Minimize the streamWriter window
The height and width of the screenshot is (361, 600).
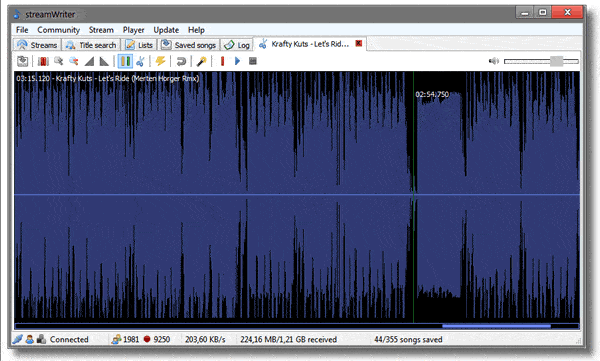point(525,13)
